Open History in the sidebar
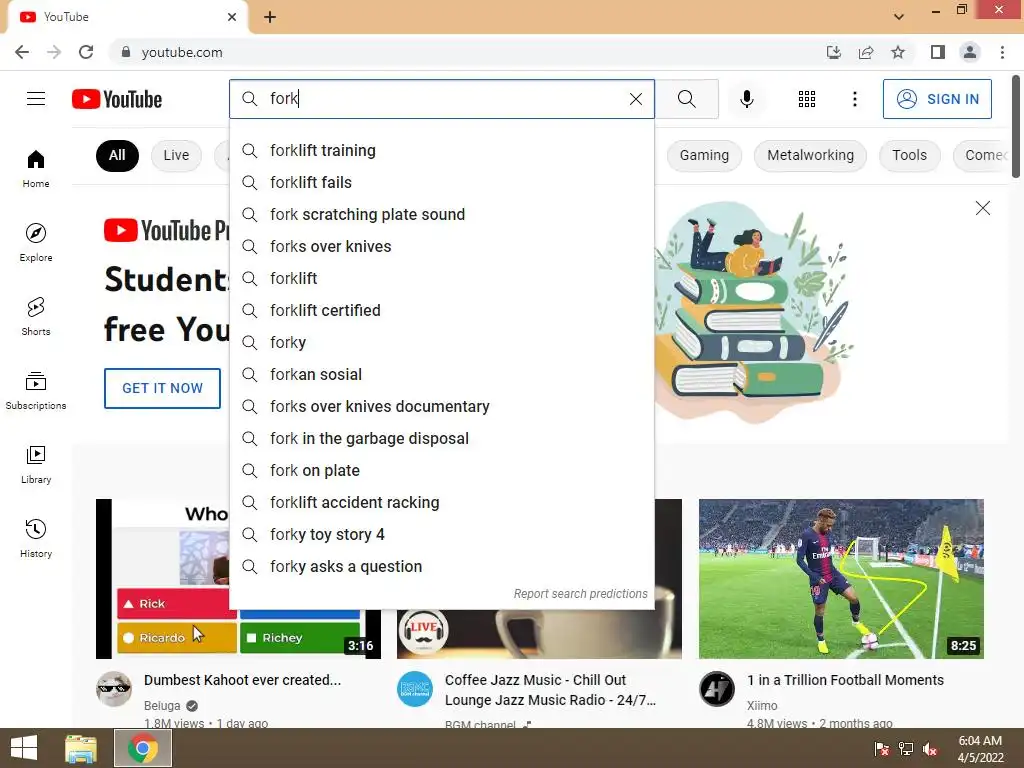Screen dimensions: 1024x768 point(36,538)
